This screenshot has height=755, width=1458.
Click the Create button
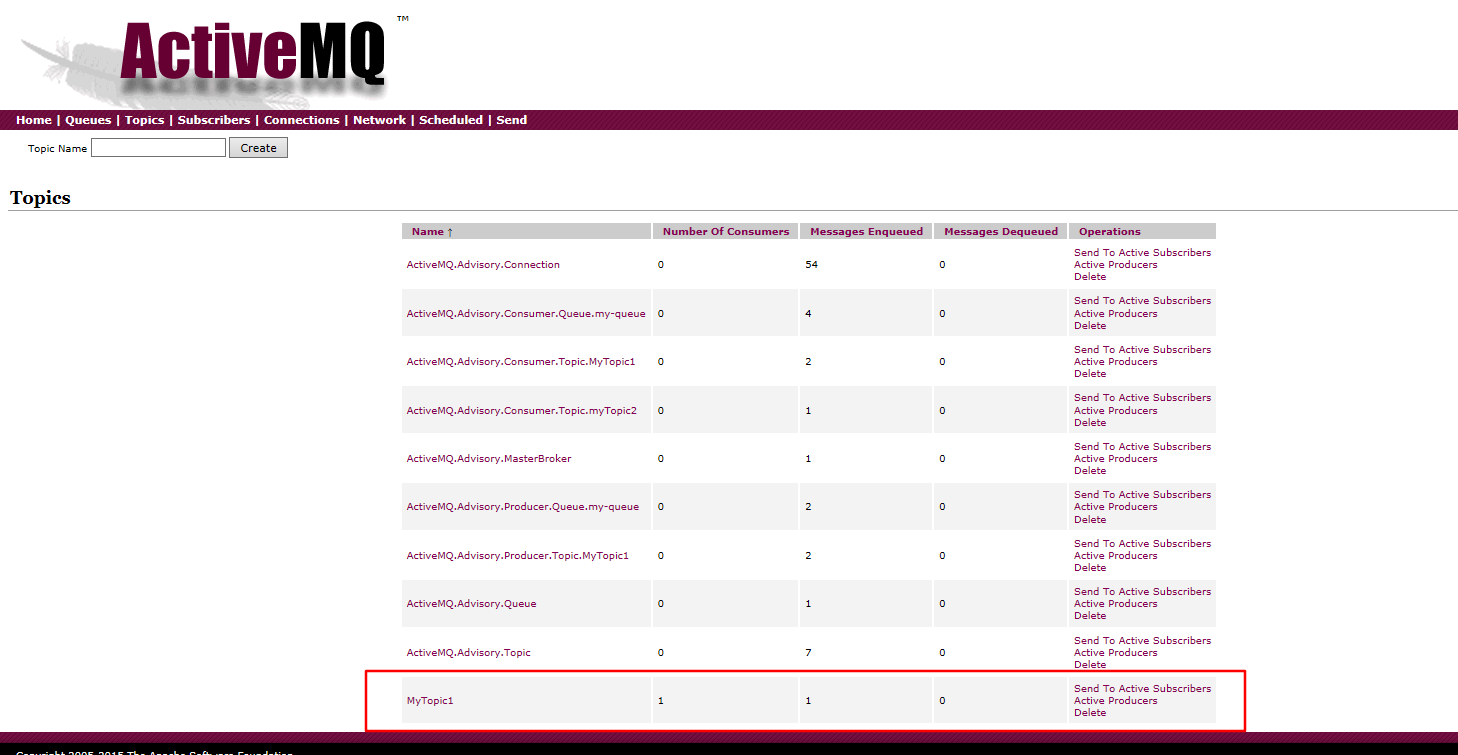coord(258,148)
